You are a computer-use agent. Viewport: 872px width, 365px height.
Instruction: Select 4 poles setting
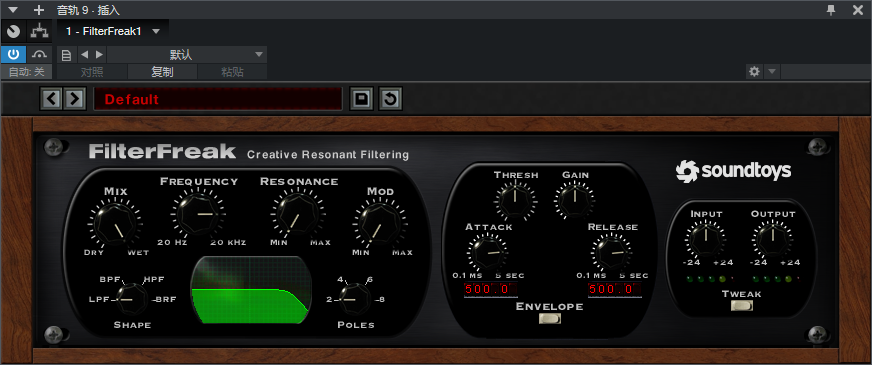pyautogui.click(x=340, y=279)
